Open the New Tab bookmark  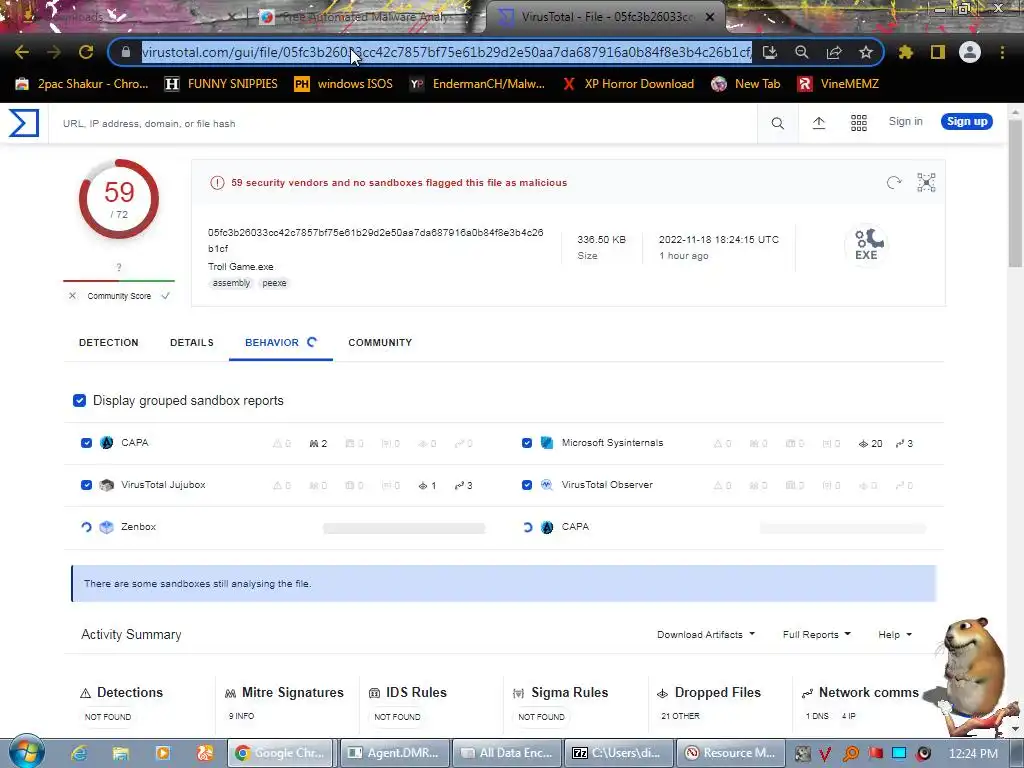coord(746,84)
